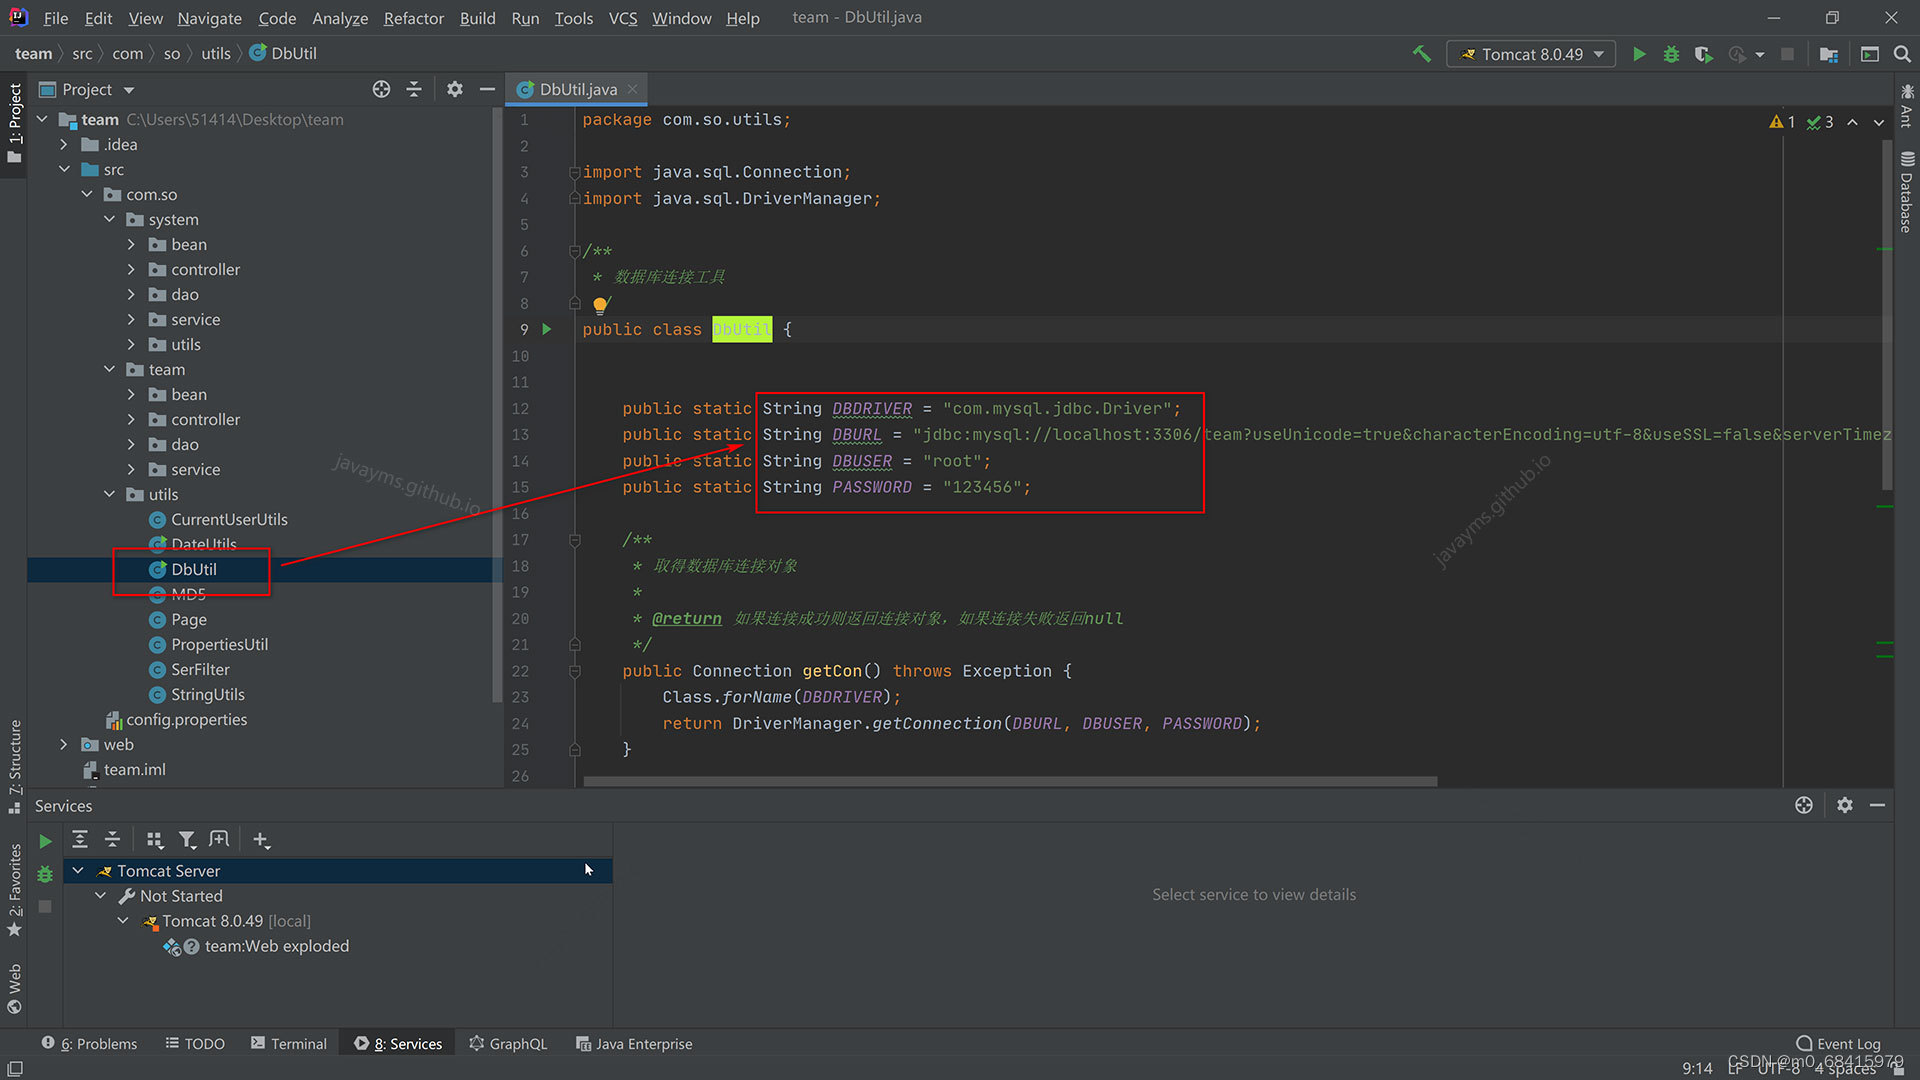
Task: Switch to the Terminal tool tab
Action: coord(288,1043)
